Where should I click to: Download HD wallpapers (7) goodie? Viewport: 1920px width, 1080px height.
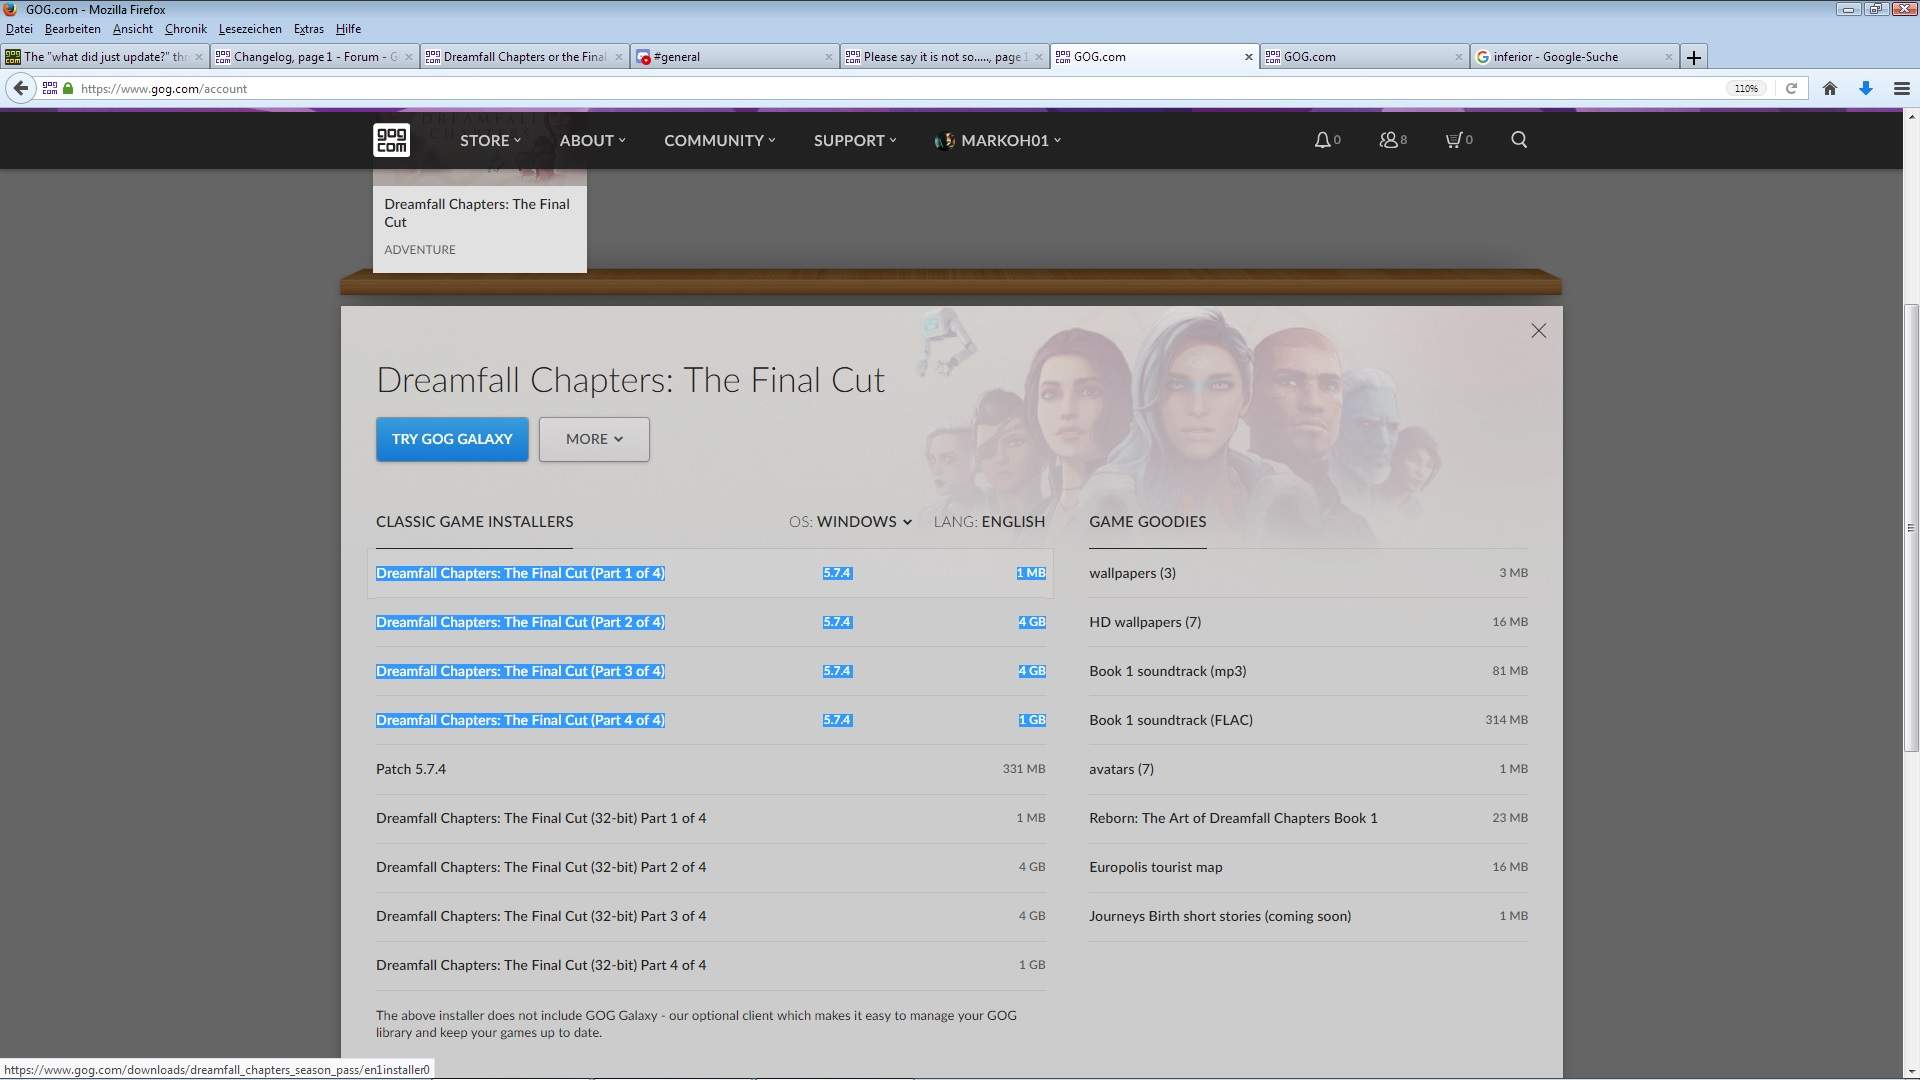tap(1308, 622)
